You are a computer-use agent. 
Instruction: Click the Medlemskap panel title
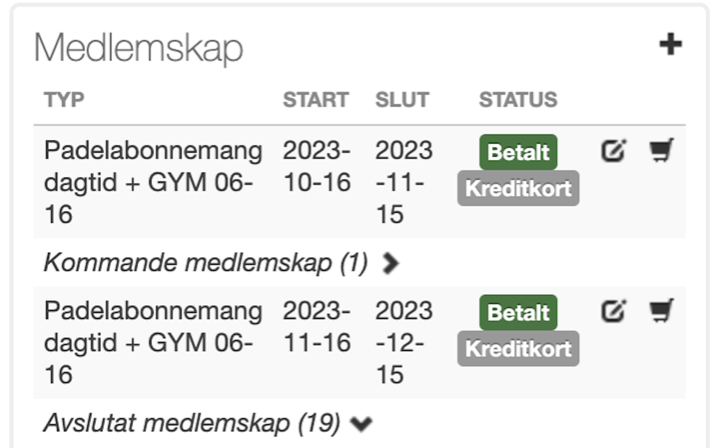[x=138, y=48]
